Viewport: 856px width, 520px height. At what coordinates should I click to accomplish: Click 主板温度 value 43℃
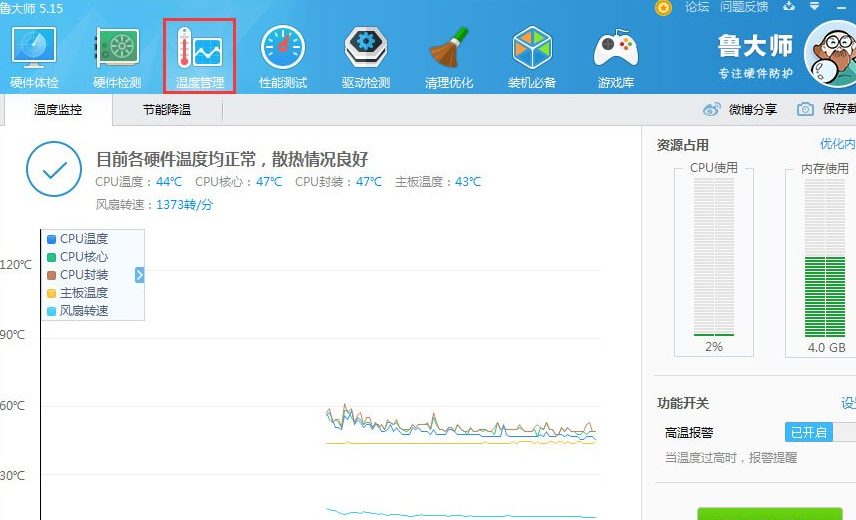468,182
